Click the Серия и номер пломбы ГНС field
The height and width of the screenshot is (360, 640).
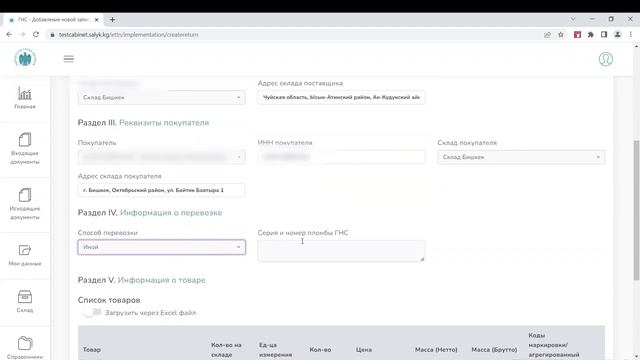click(x=341, y=251)
